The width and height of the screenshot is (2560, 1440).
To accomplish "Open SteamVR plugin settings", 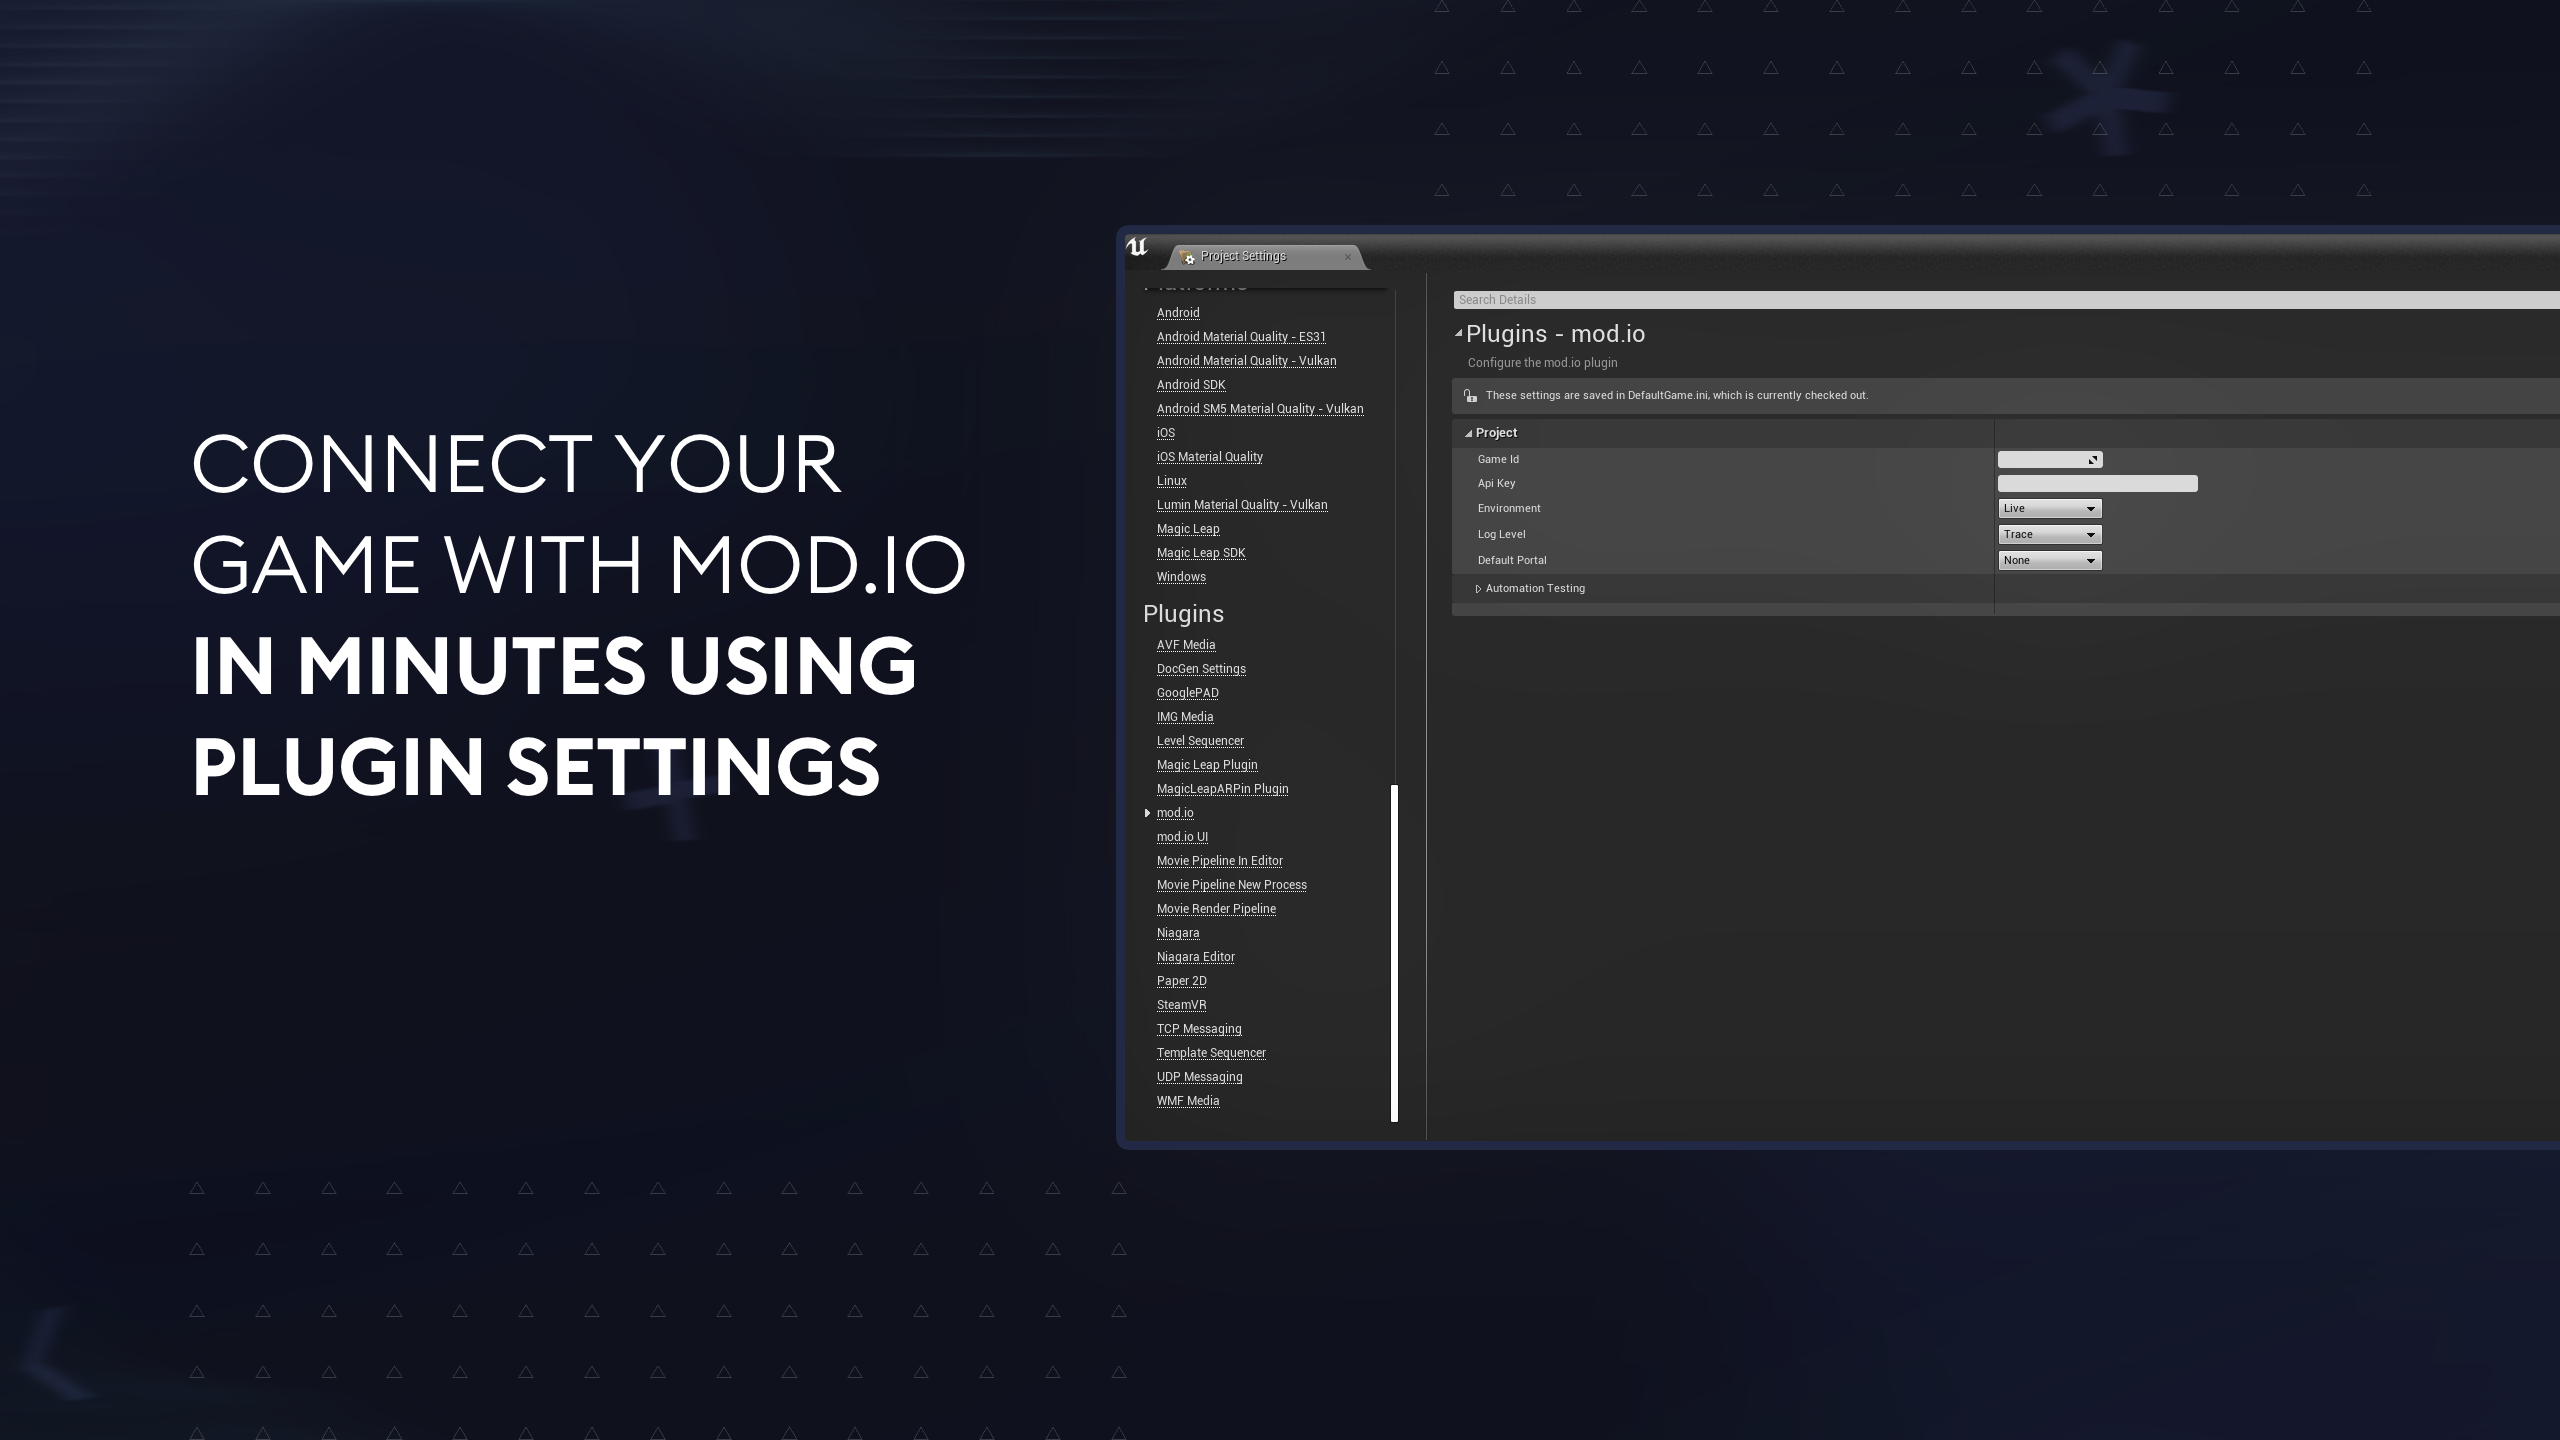I will [x=1182, y=1005].
